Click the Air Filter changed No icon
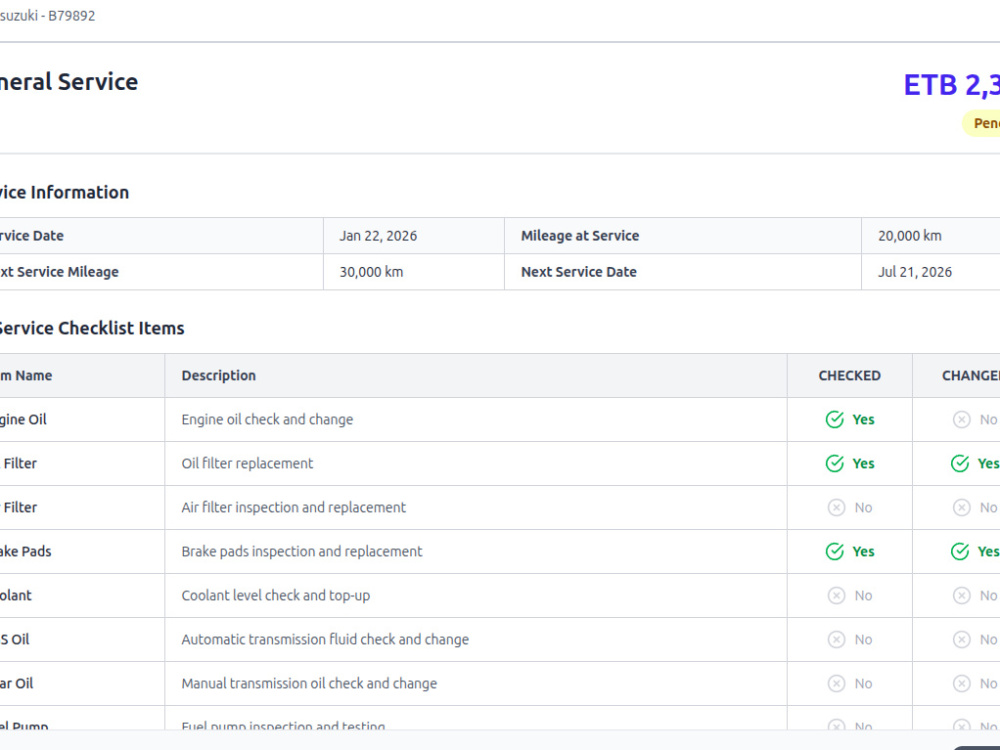The image size is (1000, 750). tap(962, 508)
